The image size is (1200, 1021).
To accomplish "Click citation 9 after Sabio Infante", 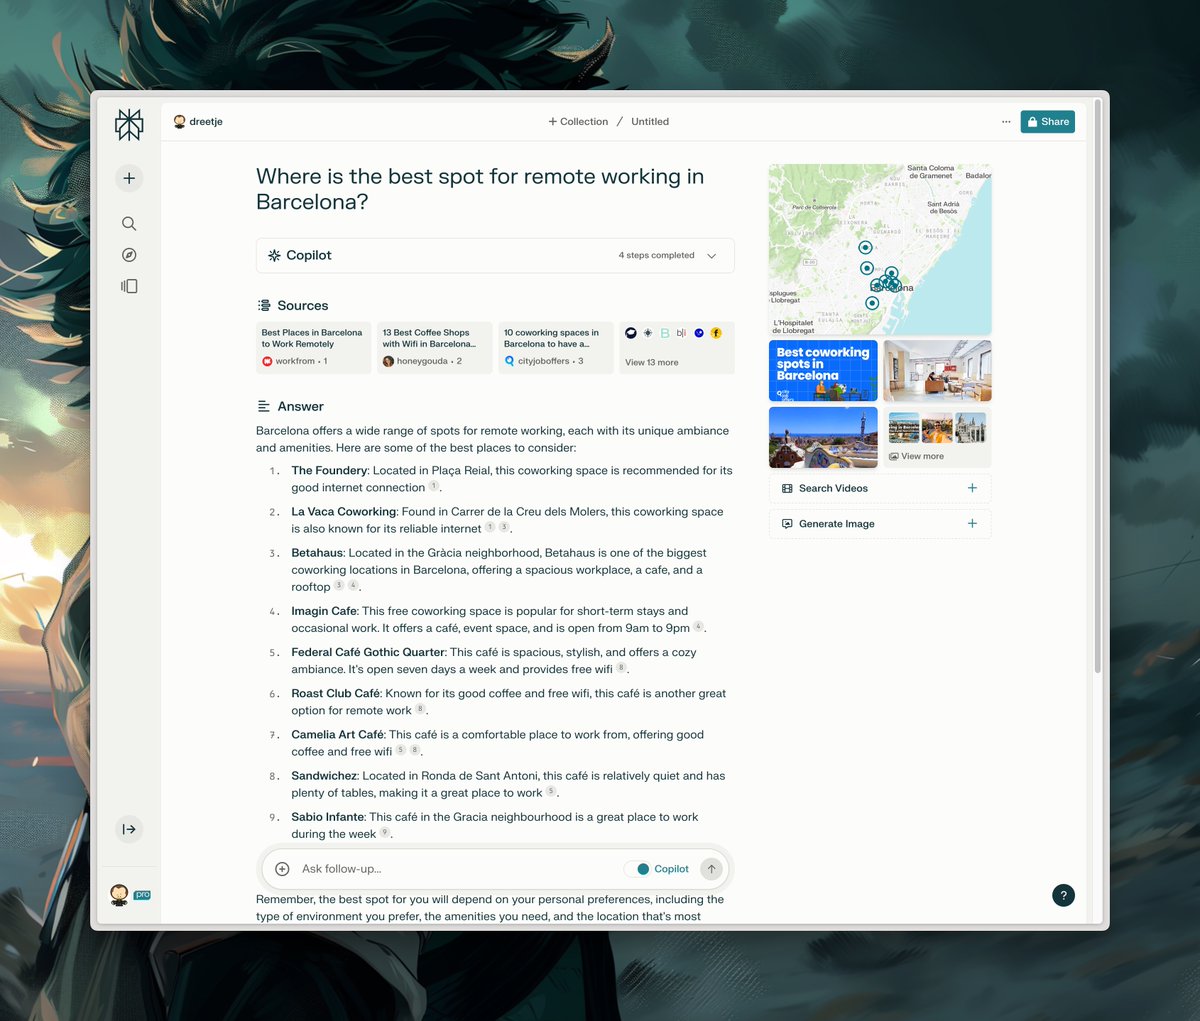I will tap(385, 832).
